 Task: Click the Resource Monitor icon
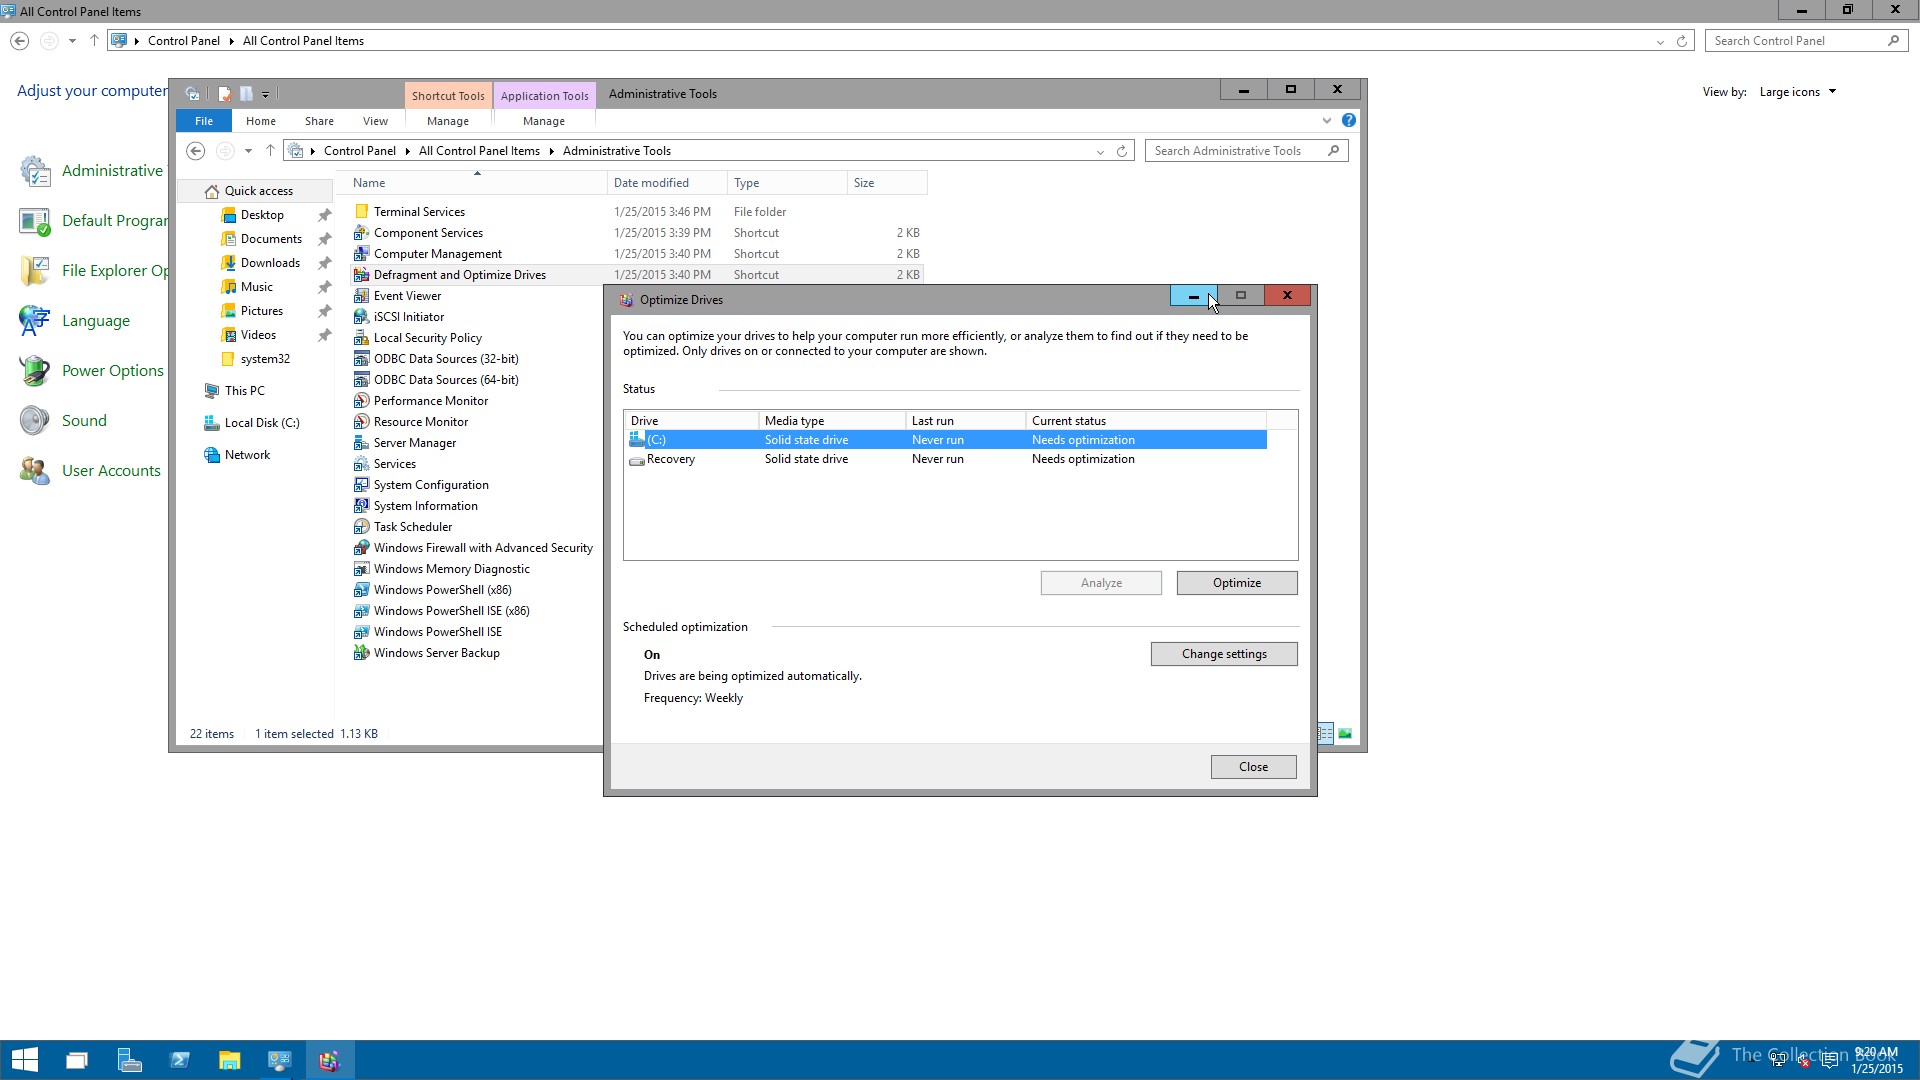pyautogui.click(x=362, y=422)
